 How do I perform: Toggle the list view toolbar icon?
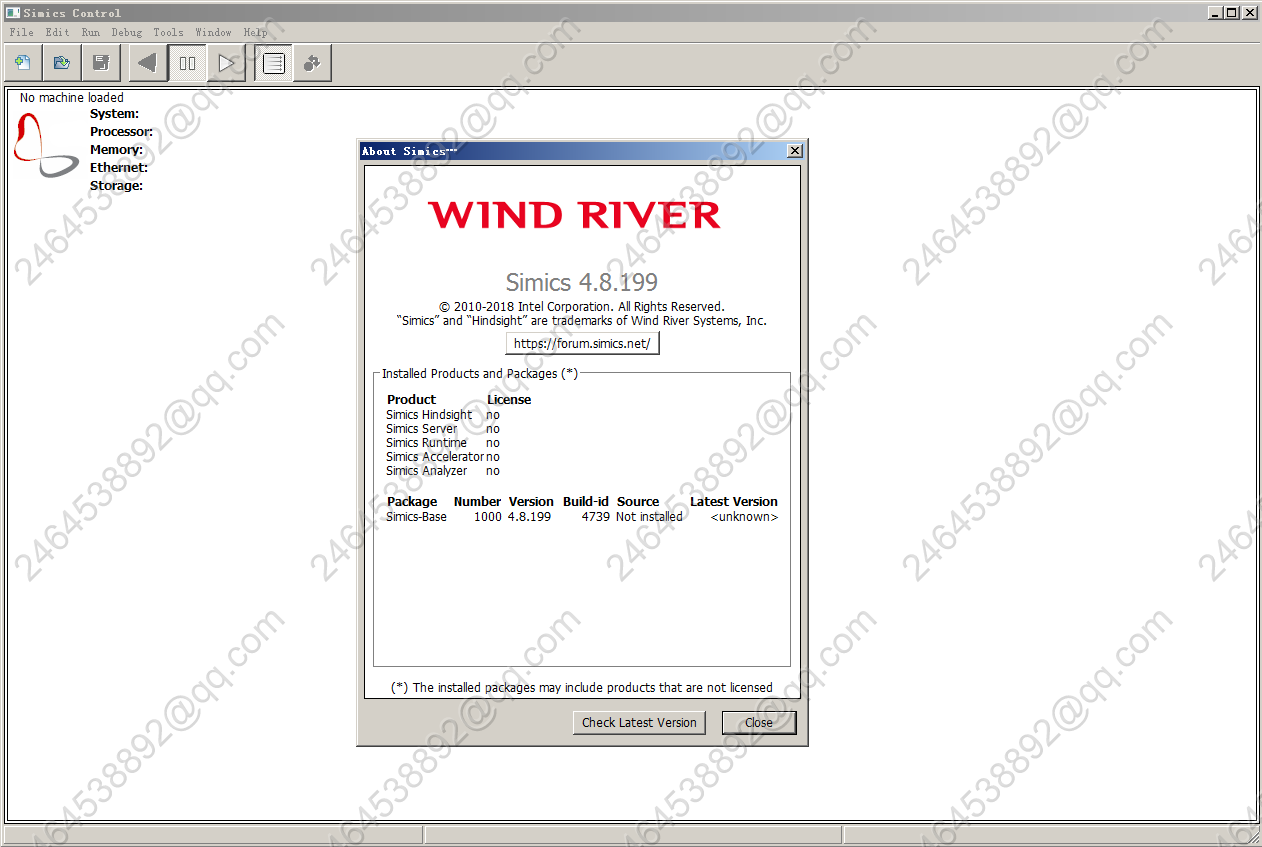(273, 63)
